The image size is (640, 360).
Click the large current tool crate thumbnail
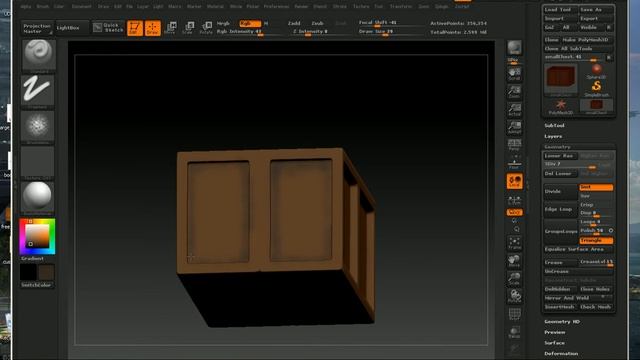561,80
